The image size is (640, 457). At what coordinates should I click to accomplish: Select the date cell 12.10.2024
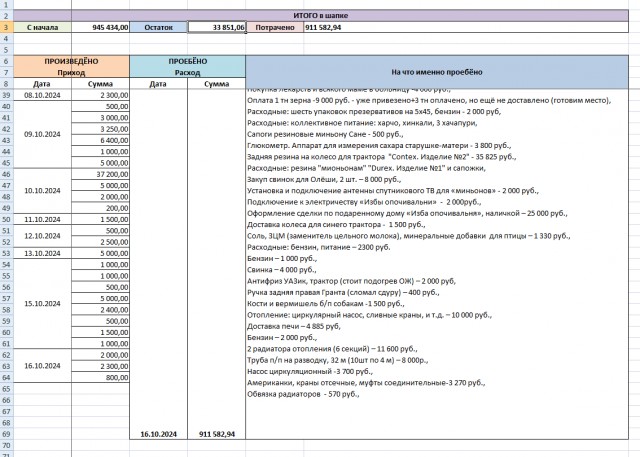pyautogui.click(x=42, y=236)
